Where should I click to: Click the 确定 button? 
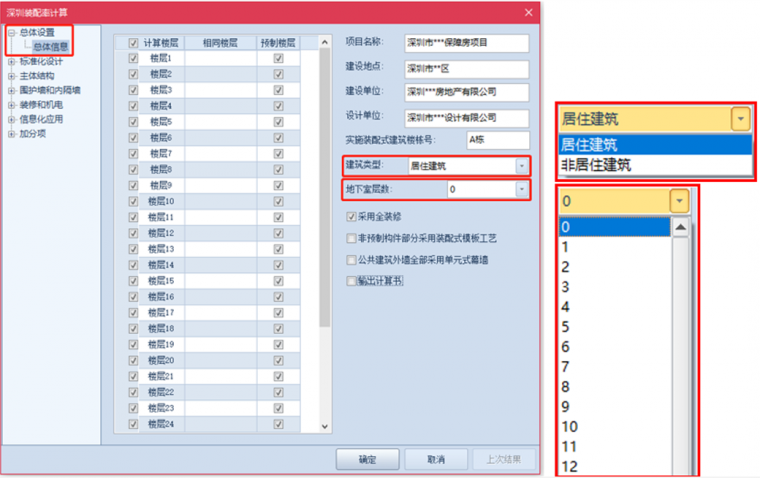(367, 459)
